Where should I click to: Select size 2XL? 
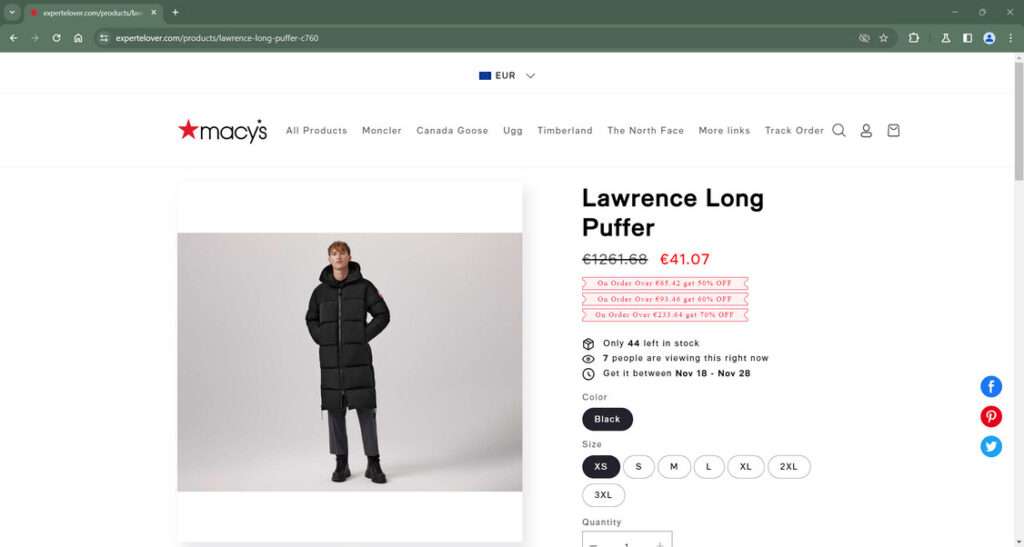coord(789,466)
